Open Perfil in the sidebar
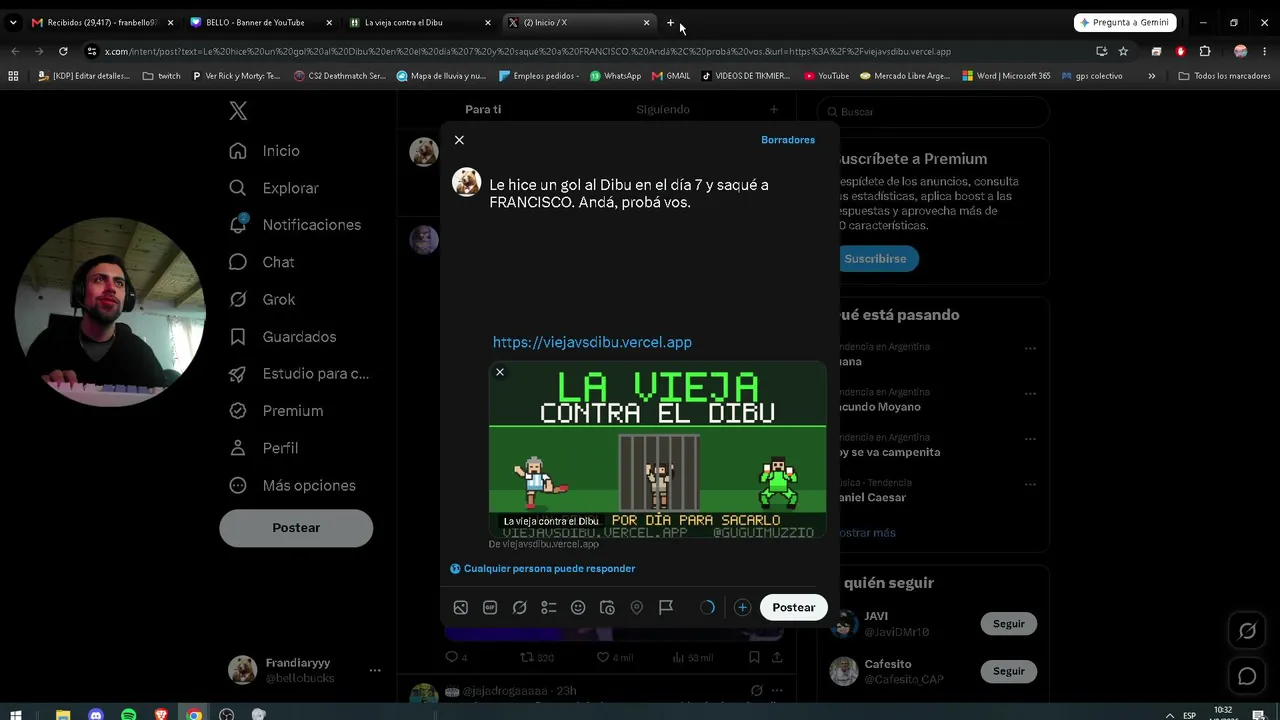Screen dimensions: 1280x720 click(x=264, y=448)
